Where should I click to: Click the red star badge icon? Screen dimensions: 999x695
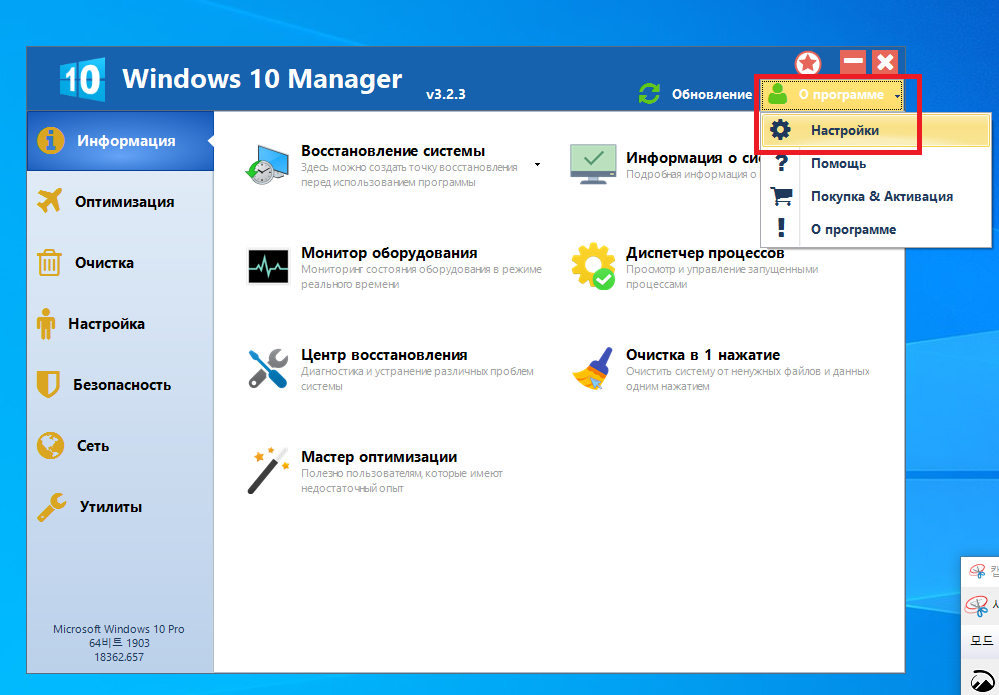808,63
